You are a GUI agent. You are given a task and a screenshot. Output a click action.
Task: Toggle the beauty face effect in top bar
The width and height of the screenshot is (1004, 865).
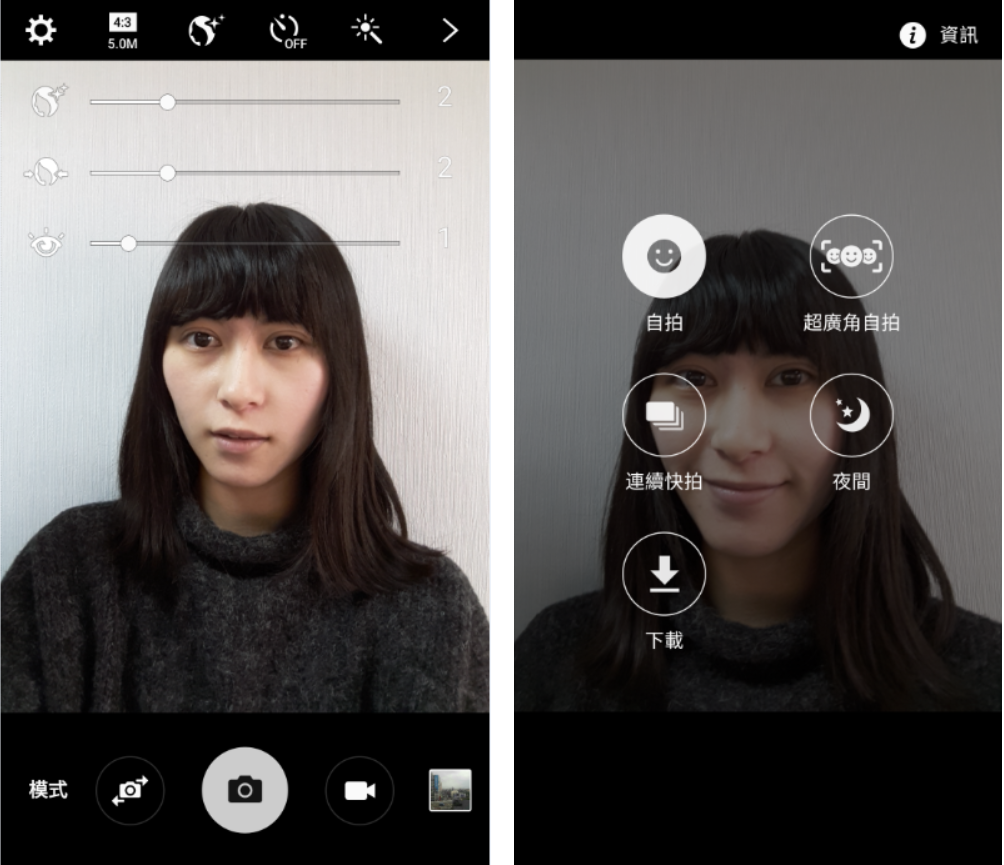tap(205, 30)
